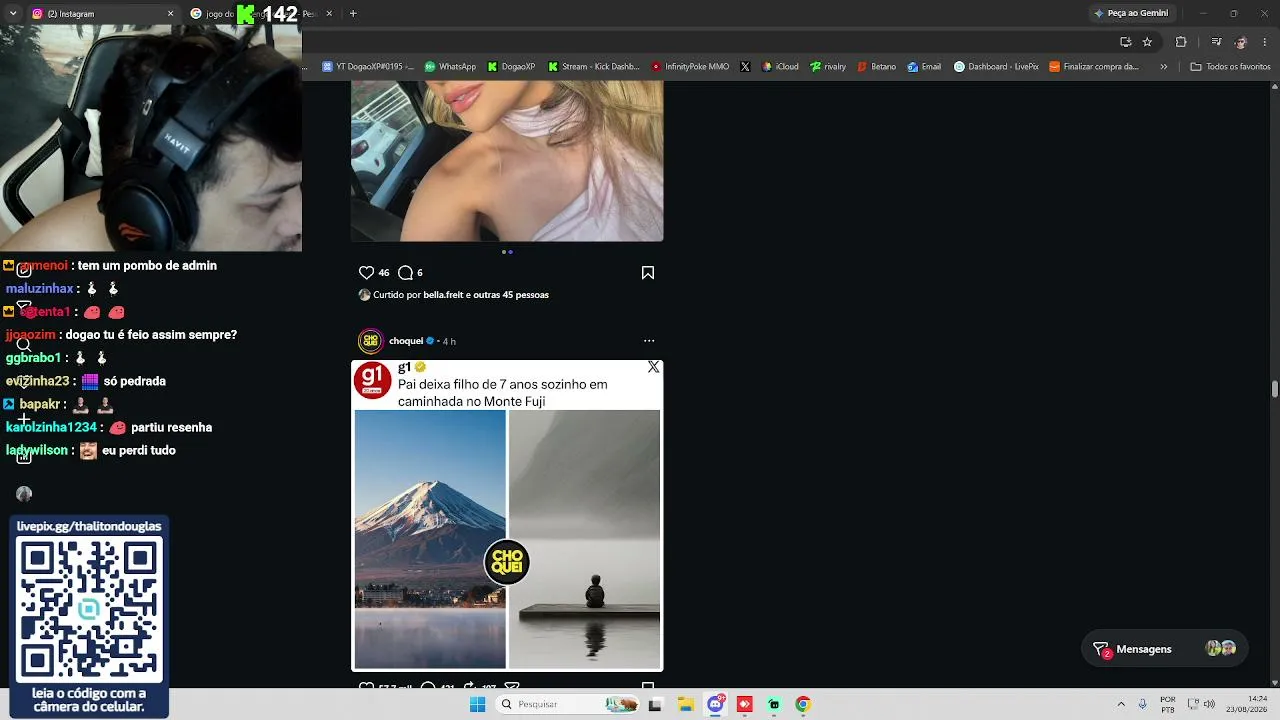Click the Windows taskbar search box
The image size is (1280, 720).
[568, 704]
